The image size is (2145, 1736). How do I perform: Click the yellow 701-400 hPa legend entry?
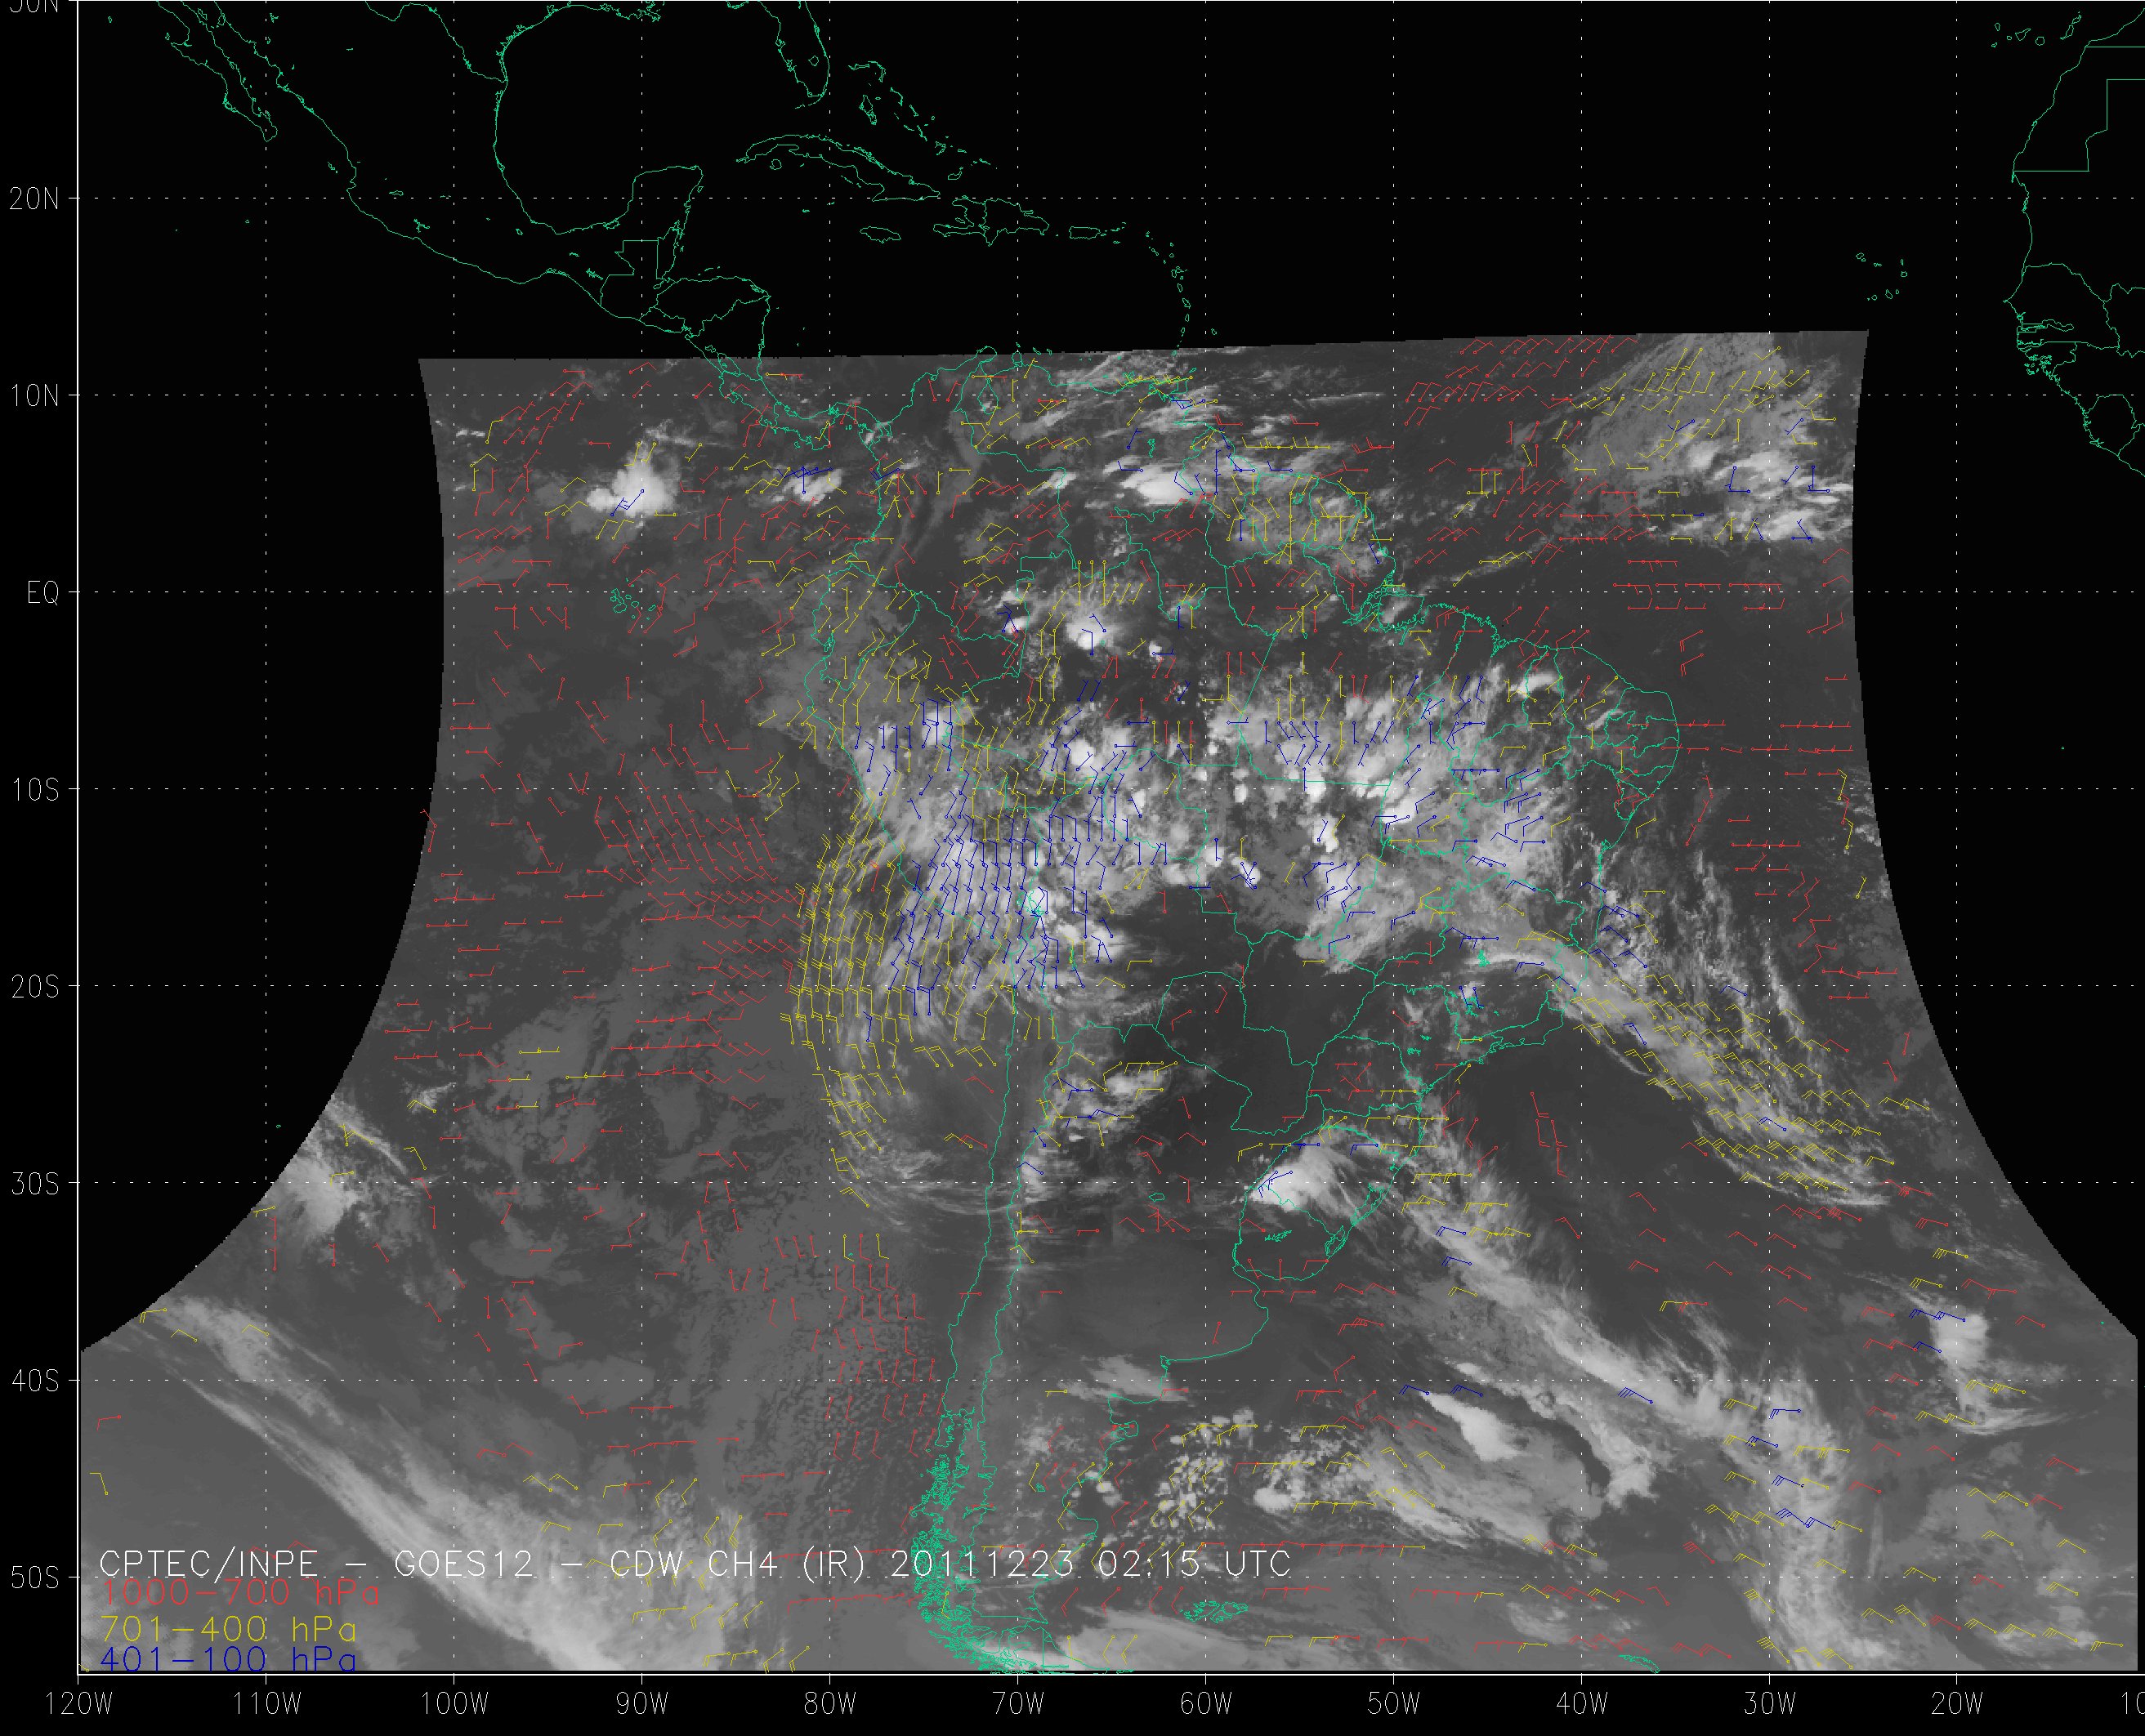(228, 1629)
